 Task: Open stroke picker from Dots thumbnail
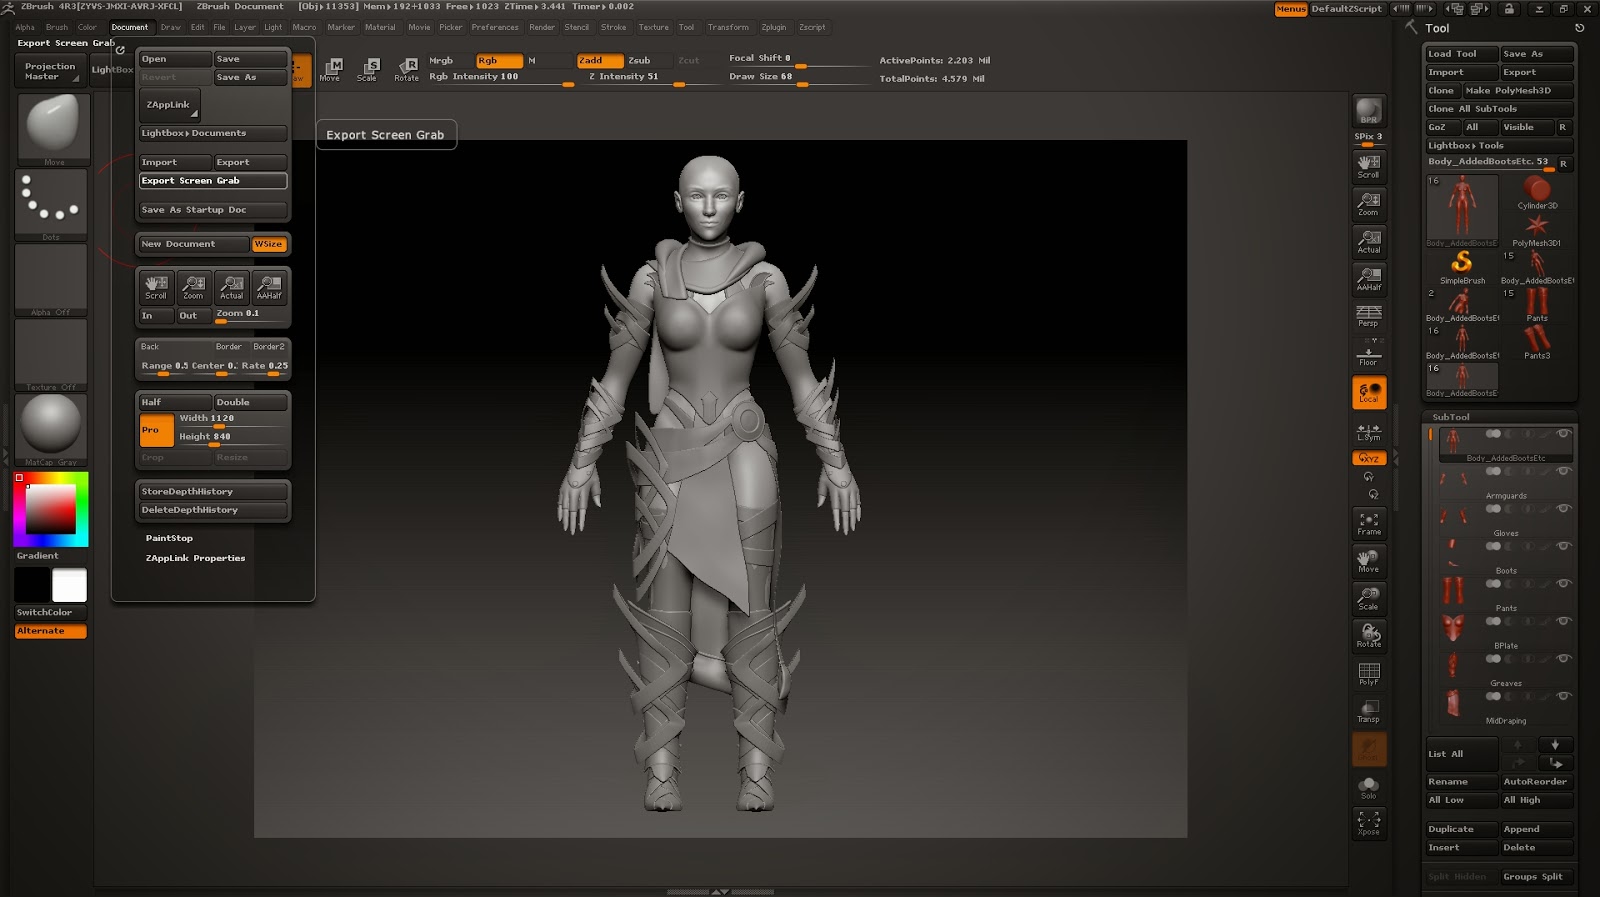[x=51, y=205]
